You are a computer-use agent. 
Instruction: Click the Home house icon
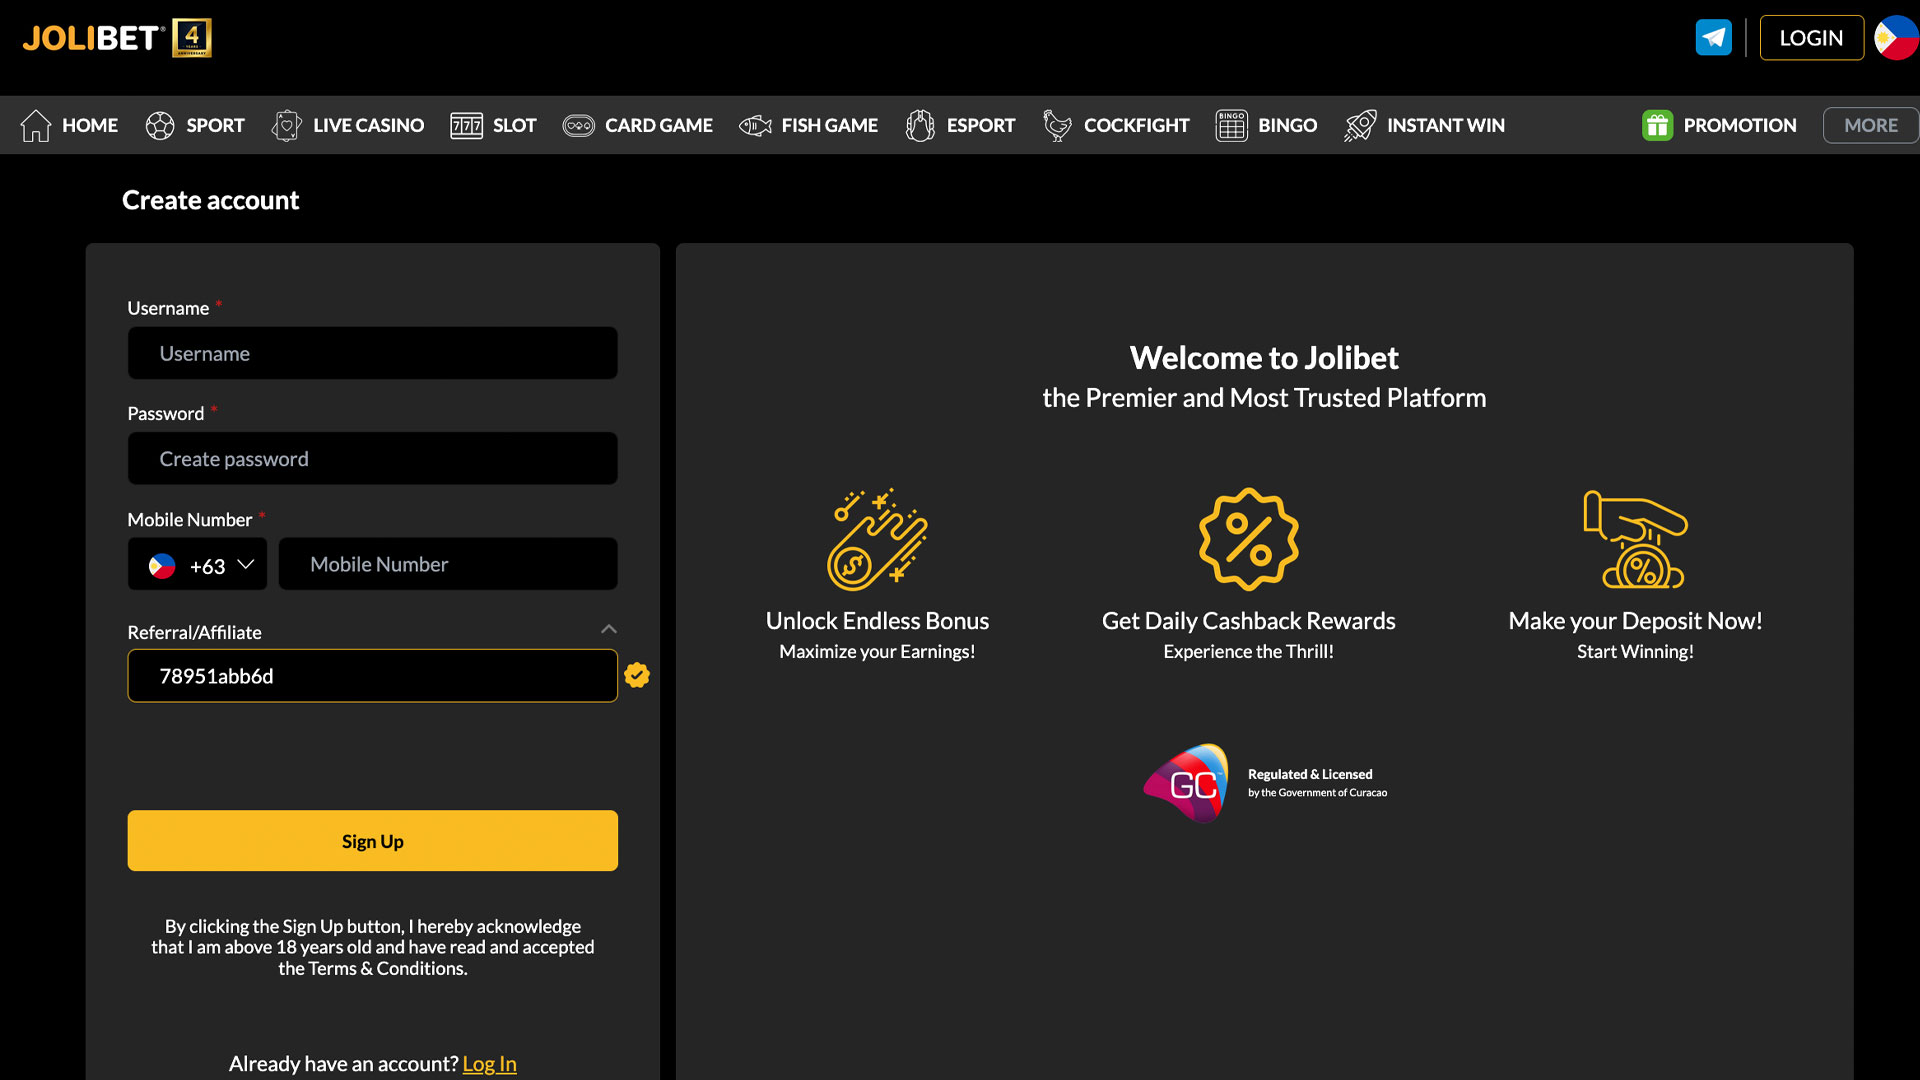pyautogui.click(x=36, y=125)
